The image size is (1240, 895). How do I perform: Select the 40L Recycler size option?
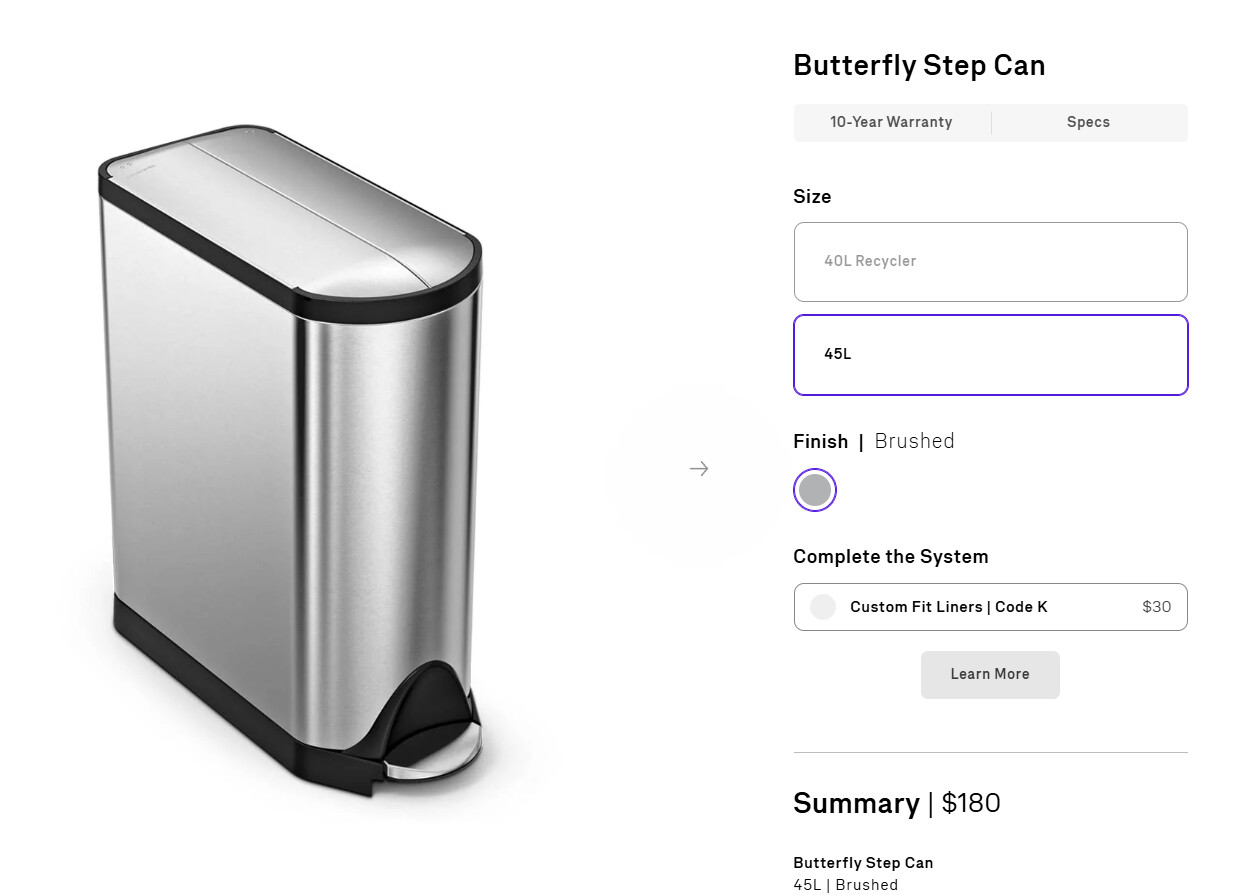(x=990, y=261)
